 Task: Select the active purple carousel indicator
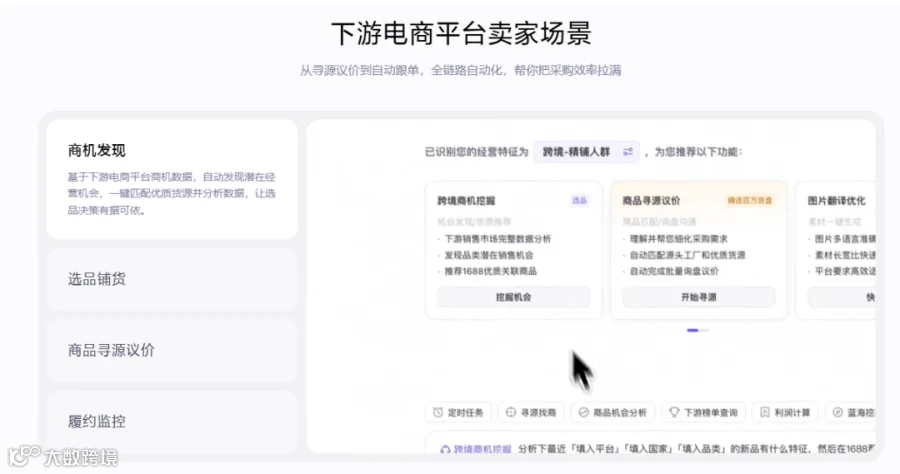tap(692, 331)
